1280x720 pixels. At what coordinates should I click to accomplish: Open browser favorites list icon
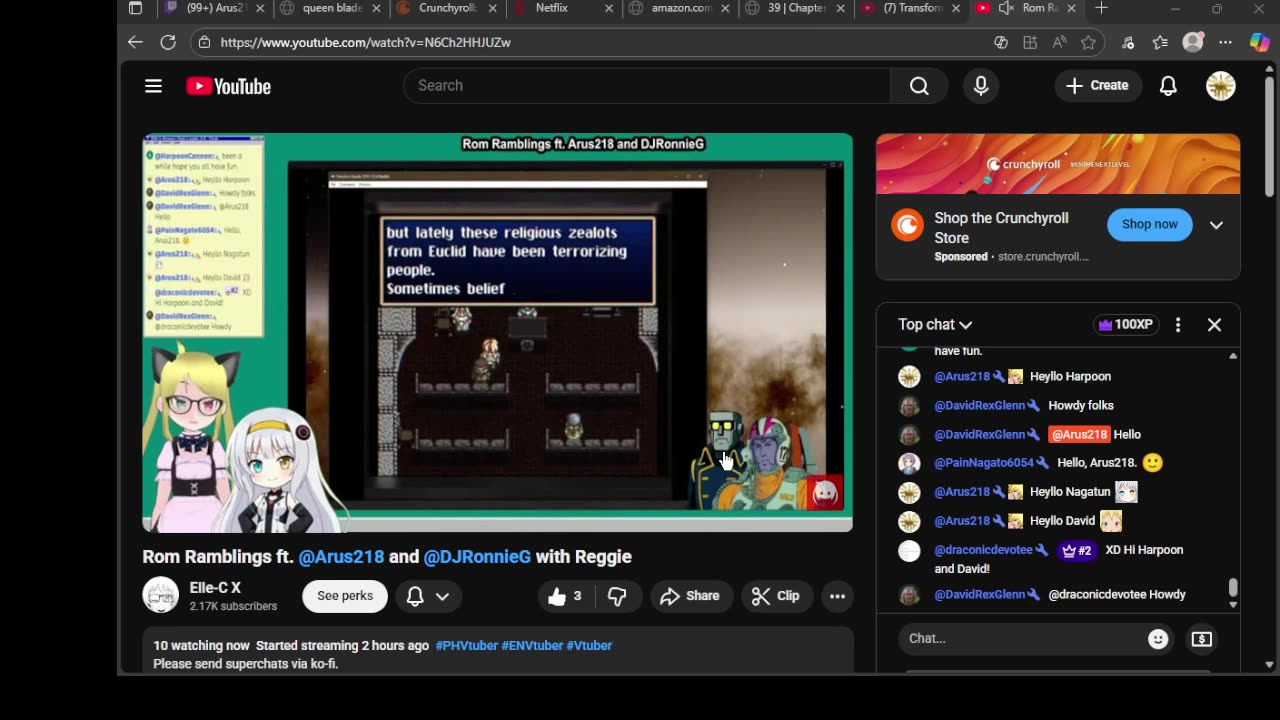[x=1160, y=42]
